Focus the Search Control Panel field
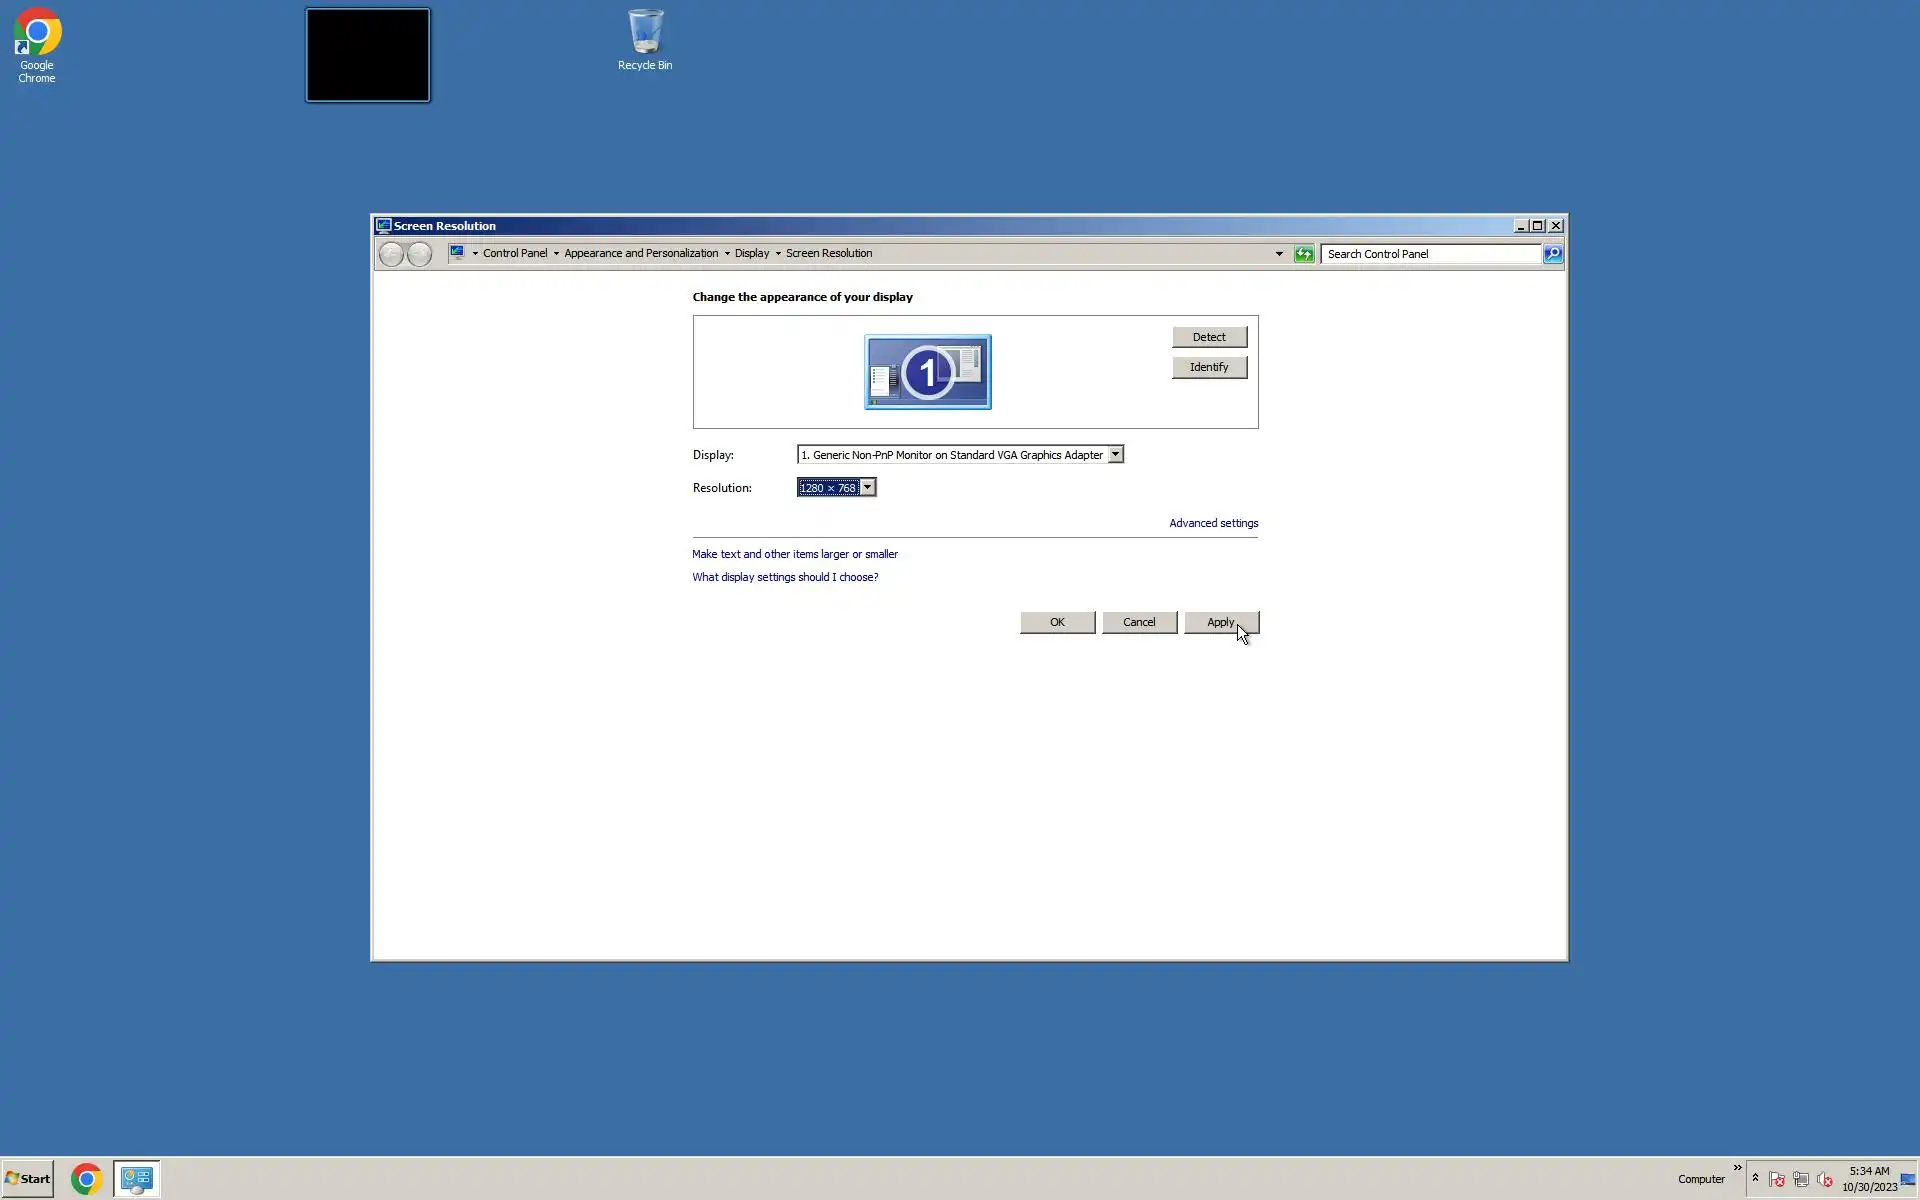 pos(1430,254)
